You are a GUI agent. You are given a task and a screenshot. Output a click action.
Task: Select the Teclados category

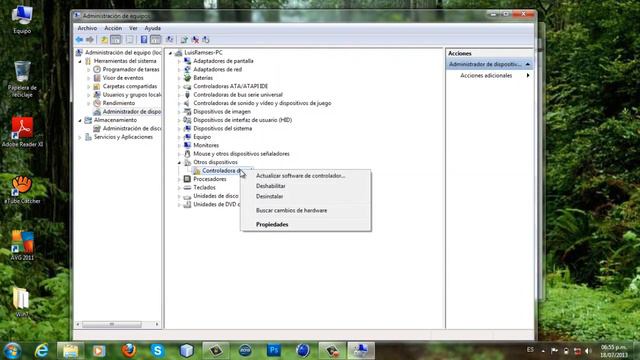click(204, 188)
